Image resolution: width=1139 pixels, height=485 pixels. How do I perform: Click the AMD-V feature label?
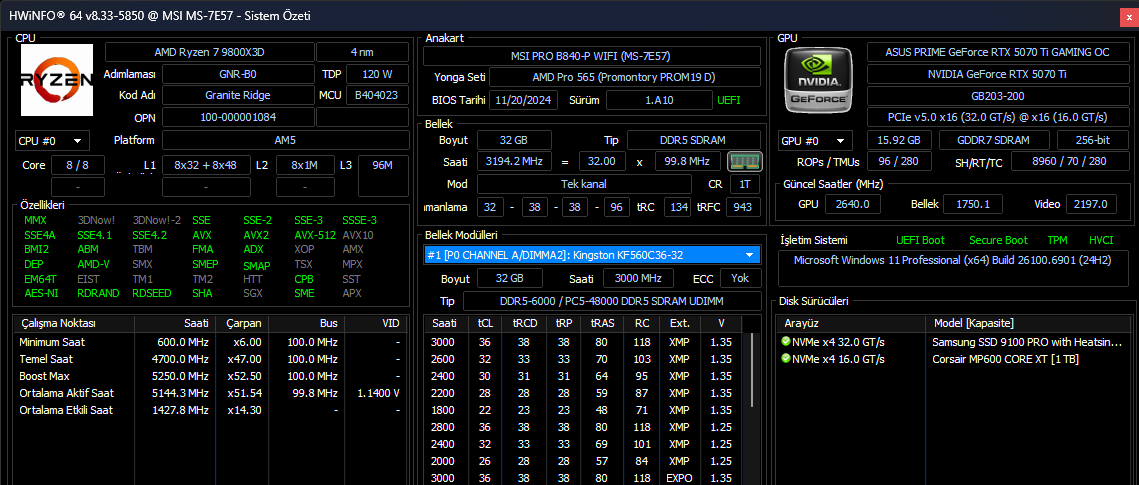[93, 264]
